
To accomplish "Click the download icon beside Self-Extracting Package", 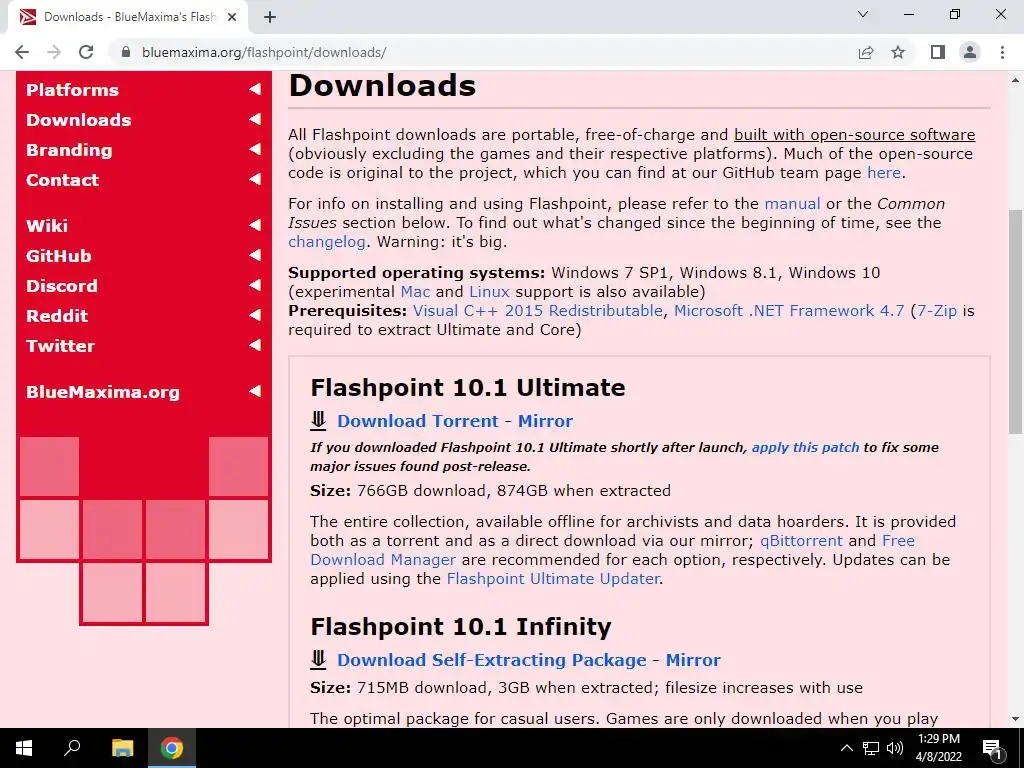I will point(318,660).
